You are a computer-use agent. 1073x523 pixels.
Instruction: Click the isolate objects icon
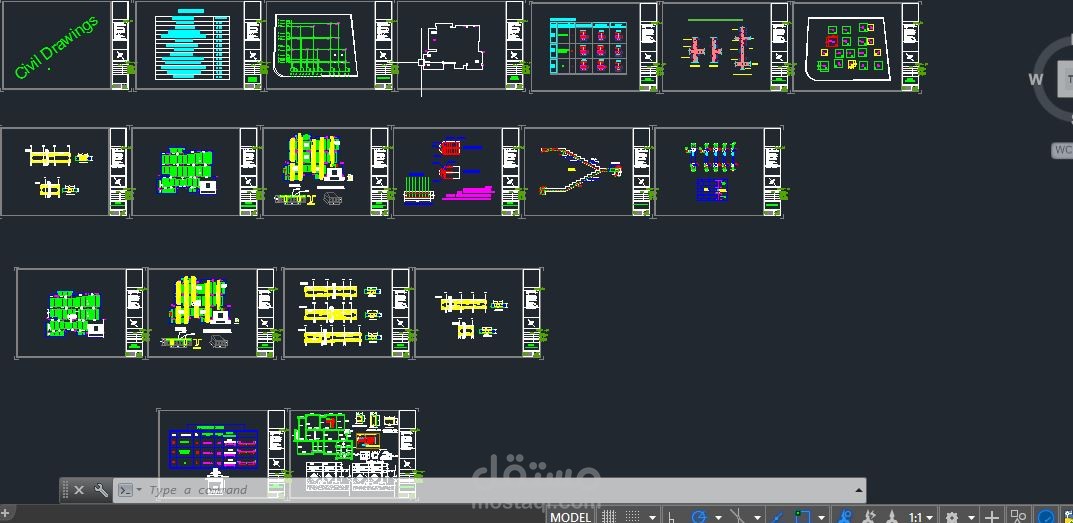click(1019, 517)
